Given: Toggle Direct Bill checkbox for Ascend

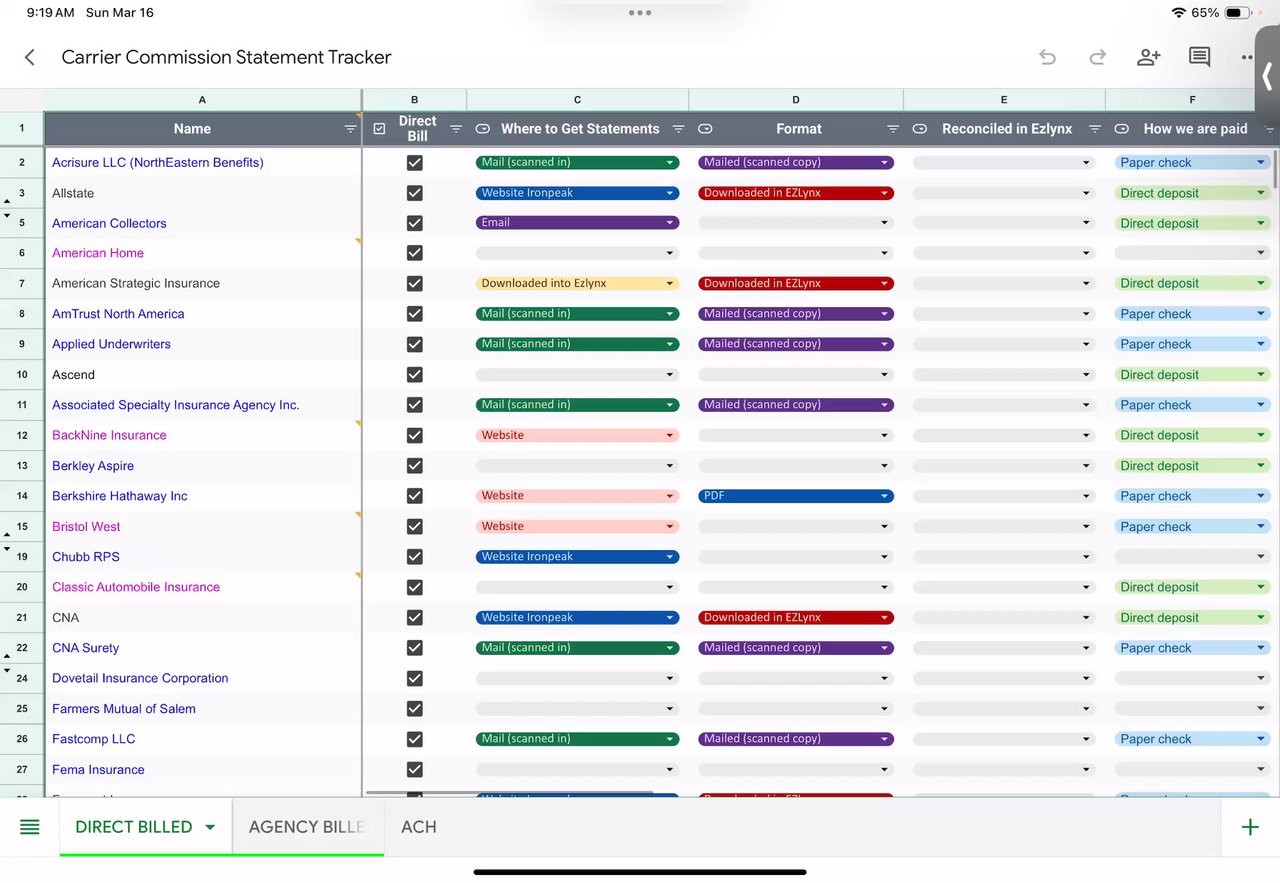Looking at the screenshot, I should tap(415, 375).
